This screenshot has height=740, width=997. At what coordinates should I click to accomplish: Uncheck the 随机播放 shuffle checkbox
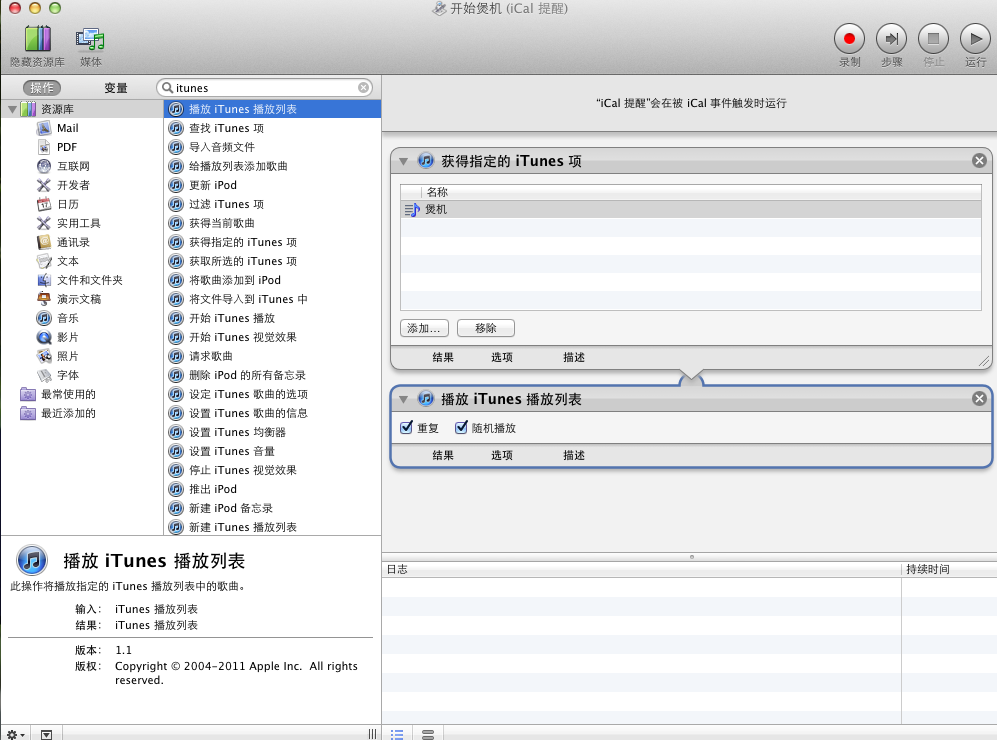[461, 428]
